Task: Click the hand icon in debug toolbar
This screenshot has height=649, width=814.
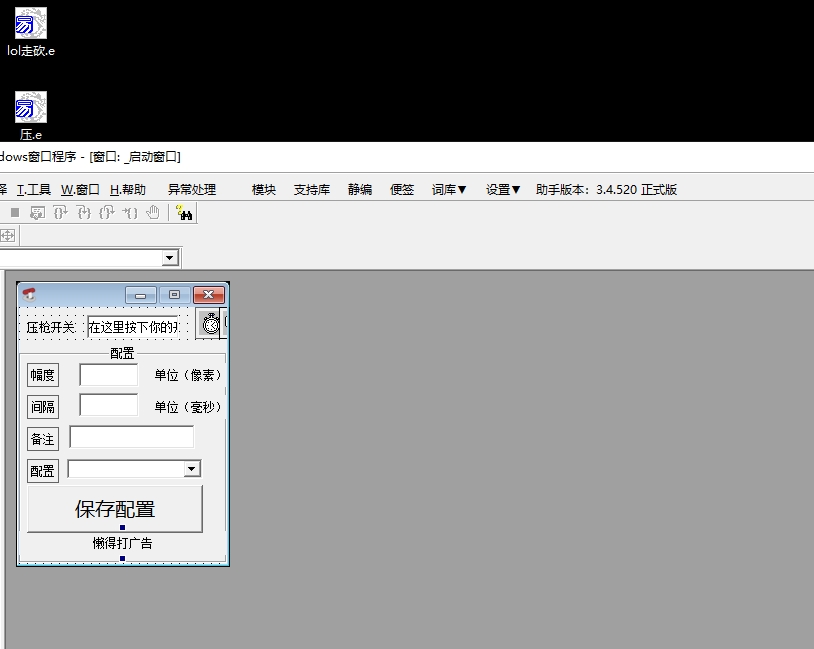Action: pyautogui.click(x=153, y=212)
